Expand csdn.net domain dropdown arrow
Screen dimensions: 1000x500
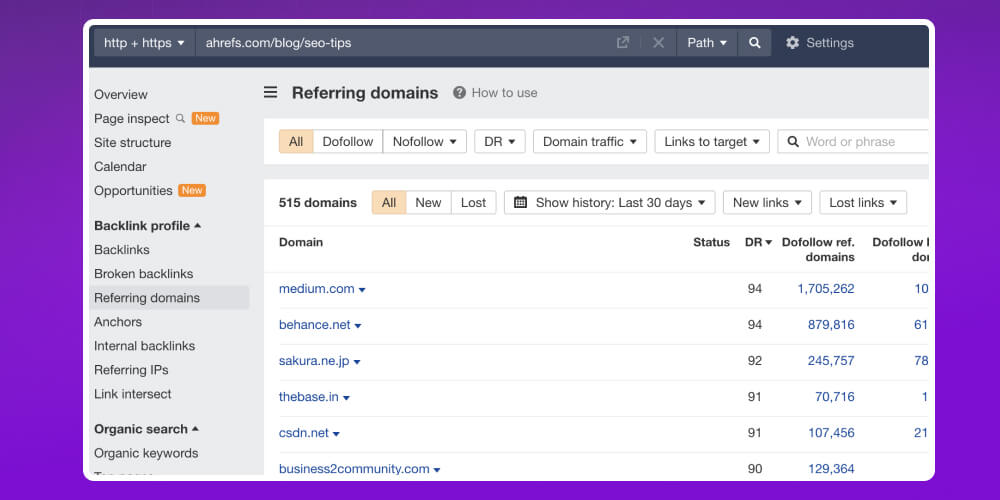pyautogui.click(x=336, y=434)
